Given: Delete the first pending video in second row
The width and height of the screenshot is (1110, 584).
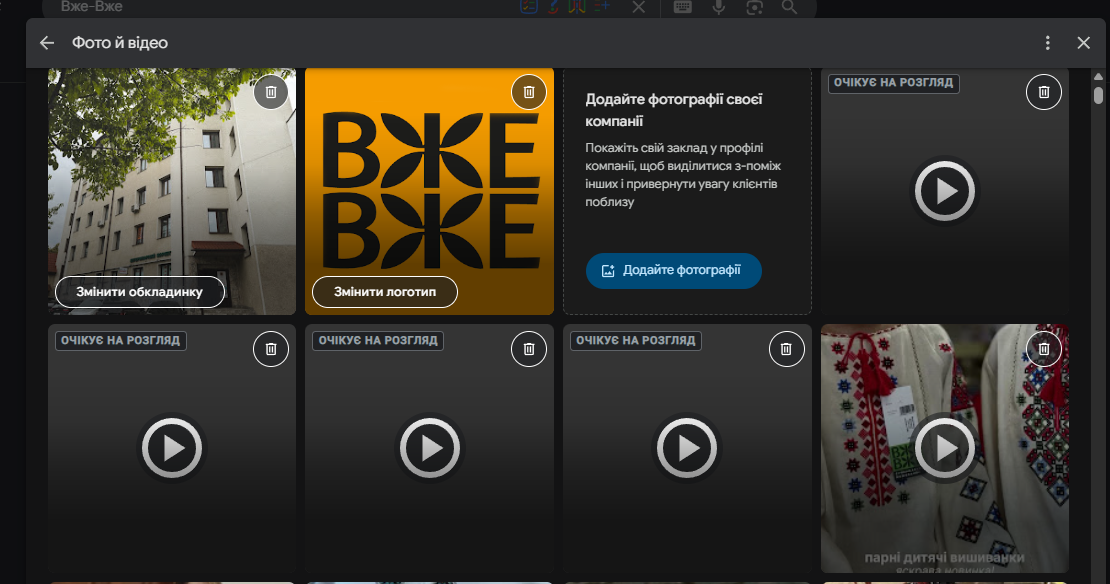Looking at the screenshot, I should click(271, 349).
